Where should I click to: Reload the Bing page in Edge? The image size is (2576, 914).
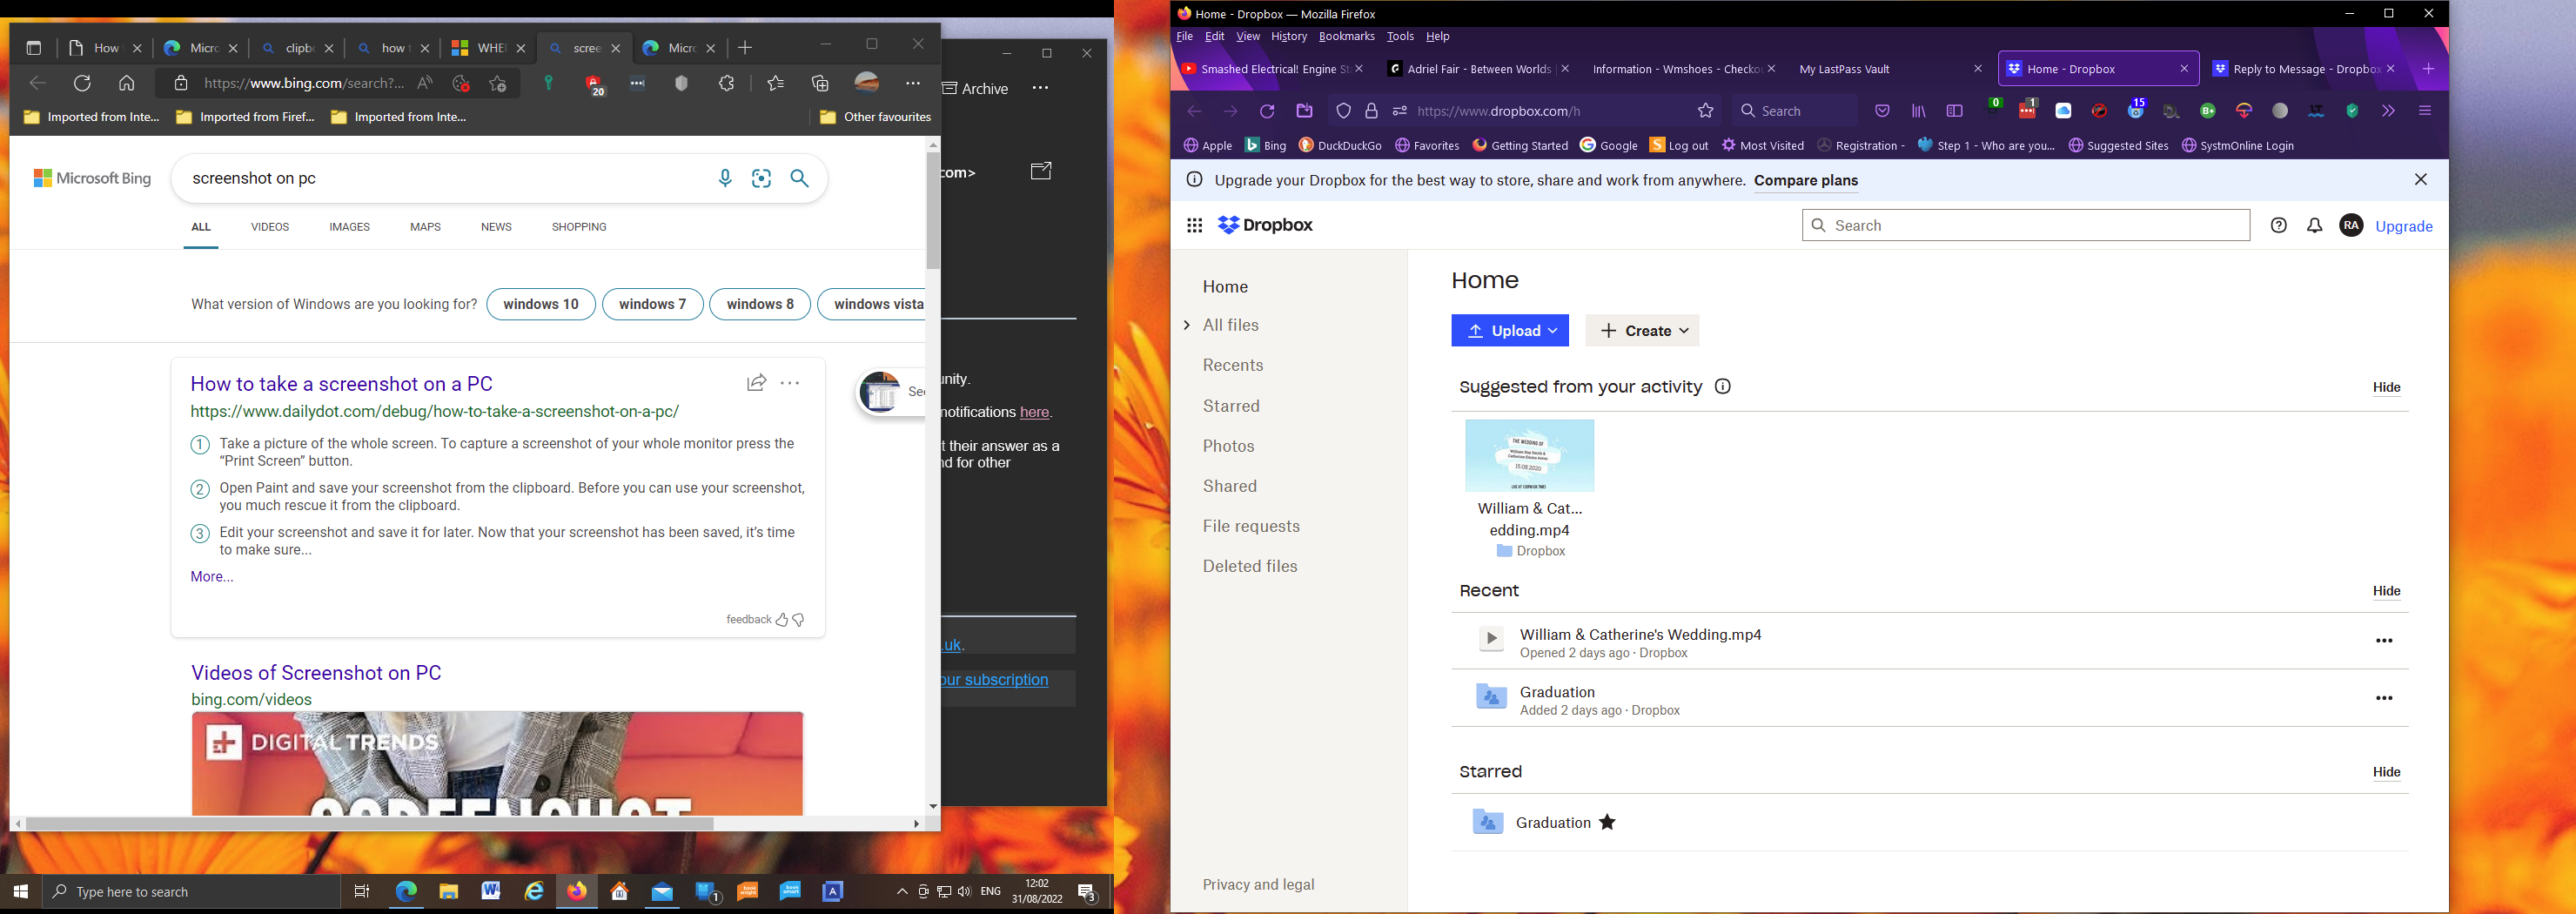(83, 84)
